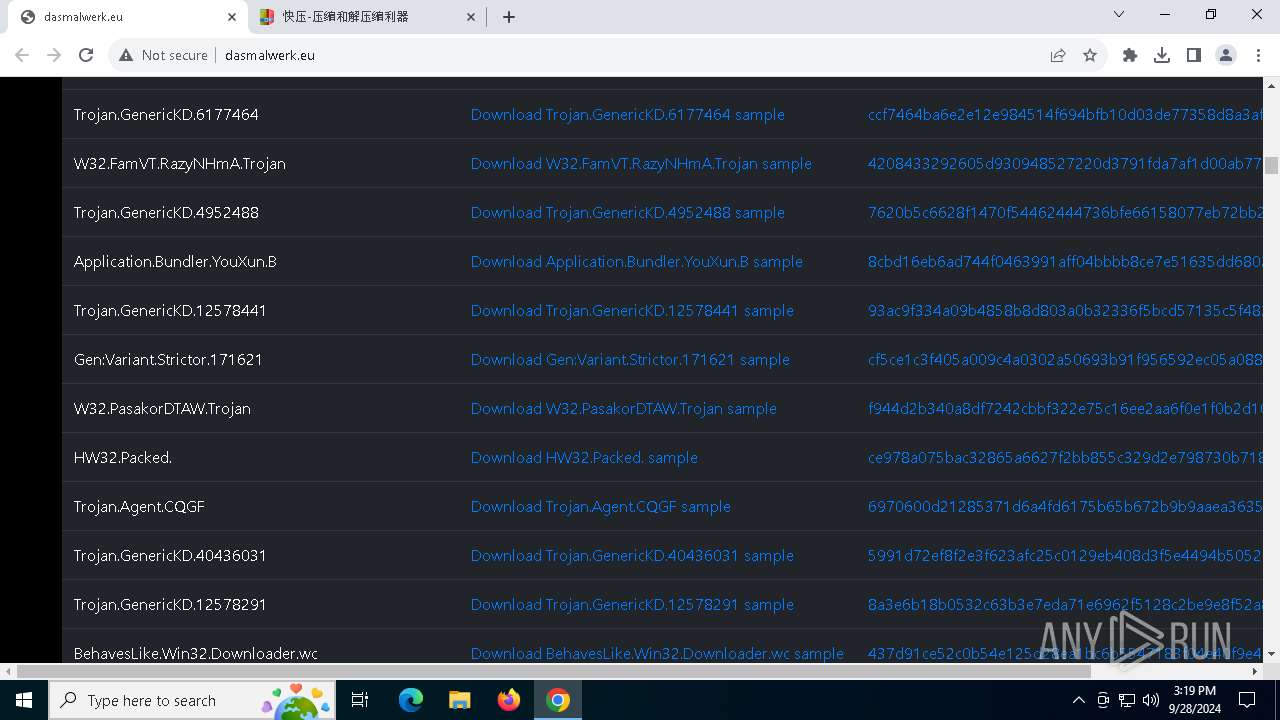Click the address bar URL

(270, 55)
